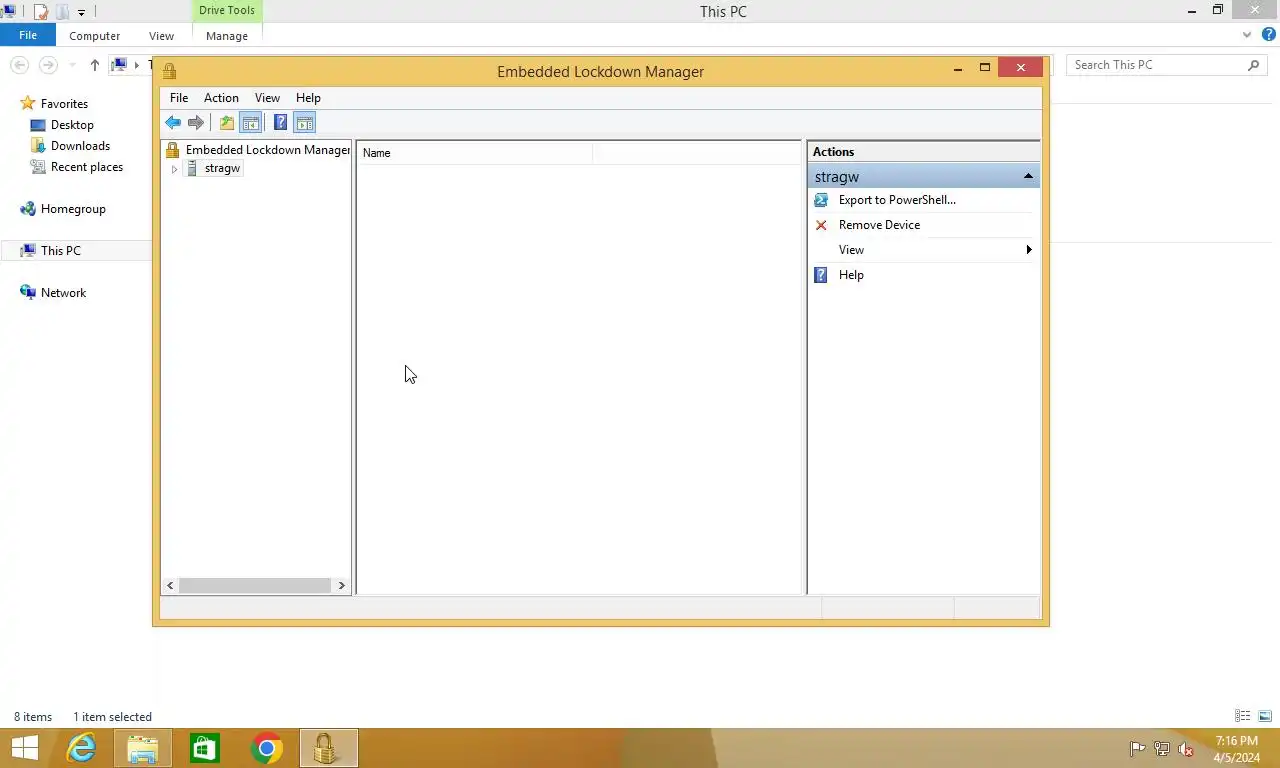Viewport: 1280px width, 768px height.
Task: Toggle Show/Hide Console Tree toolbar button
Action: [x=251, y=123]
